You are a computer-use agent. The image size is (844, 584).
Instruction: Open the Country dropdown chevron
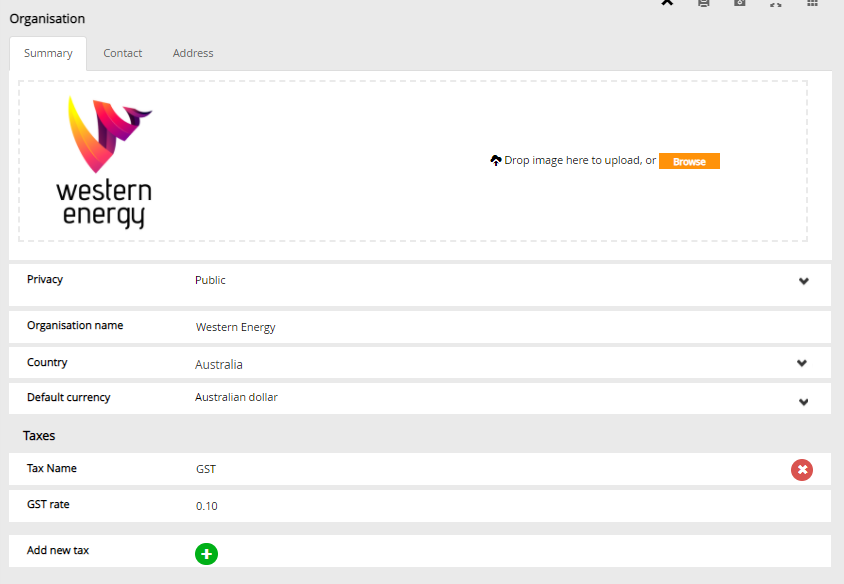[x=802, y=363]
